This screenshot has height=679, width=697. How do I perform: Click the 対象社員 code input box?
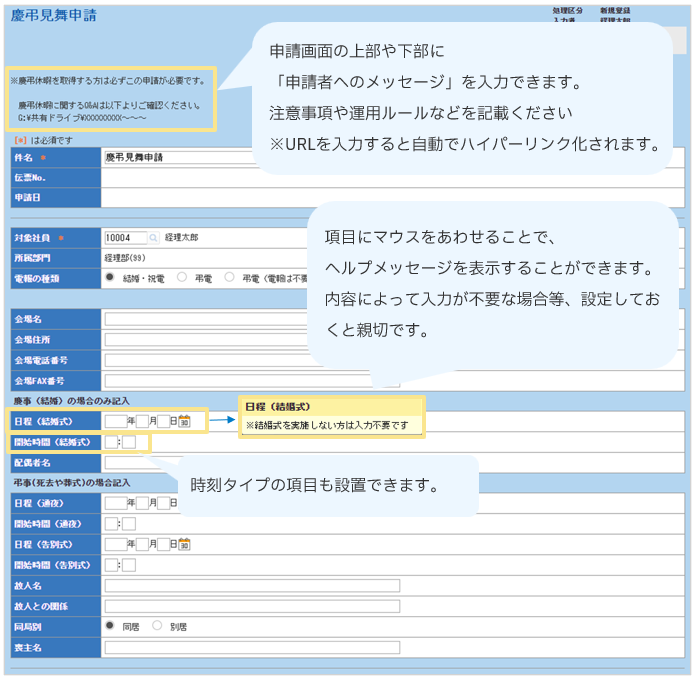tap(124, 238)
